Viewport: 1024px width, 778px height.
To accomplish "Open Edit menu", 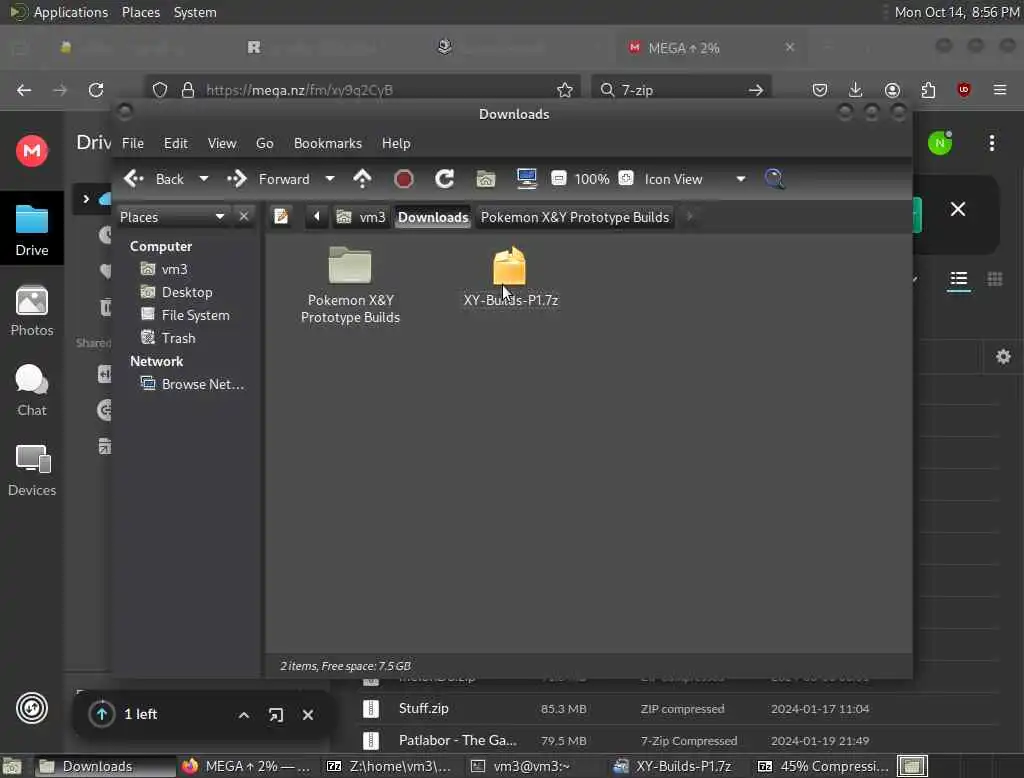I will (176, 143).
